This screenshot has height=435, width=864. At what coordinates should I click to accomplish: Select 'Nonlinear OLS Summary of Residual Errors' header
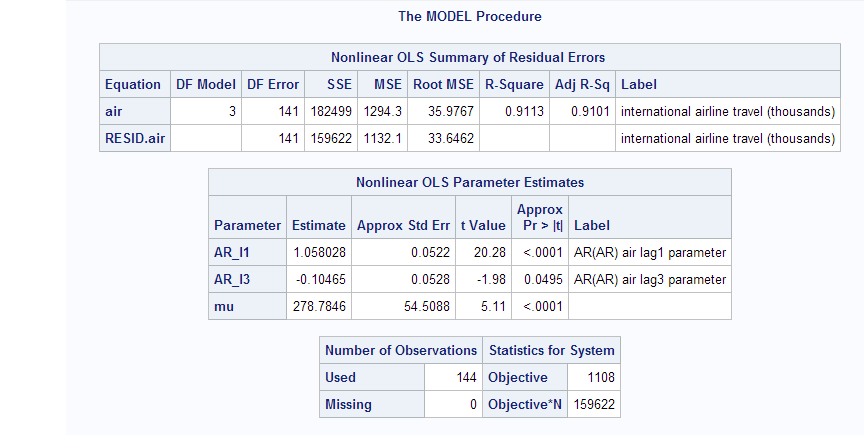pos(469,57)
